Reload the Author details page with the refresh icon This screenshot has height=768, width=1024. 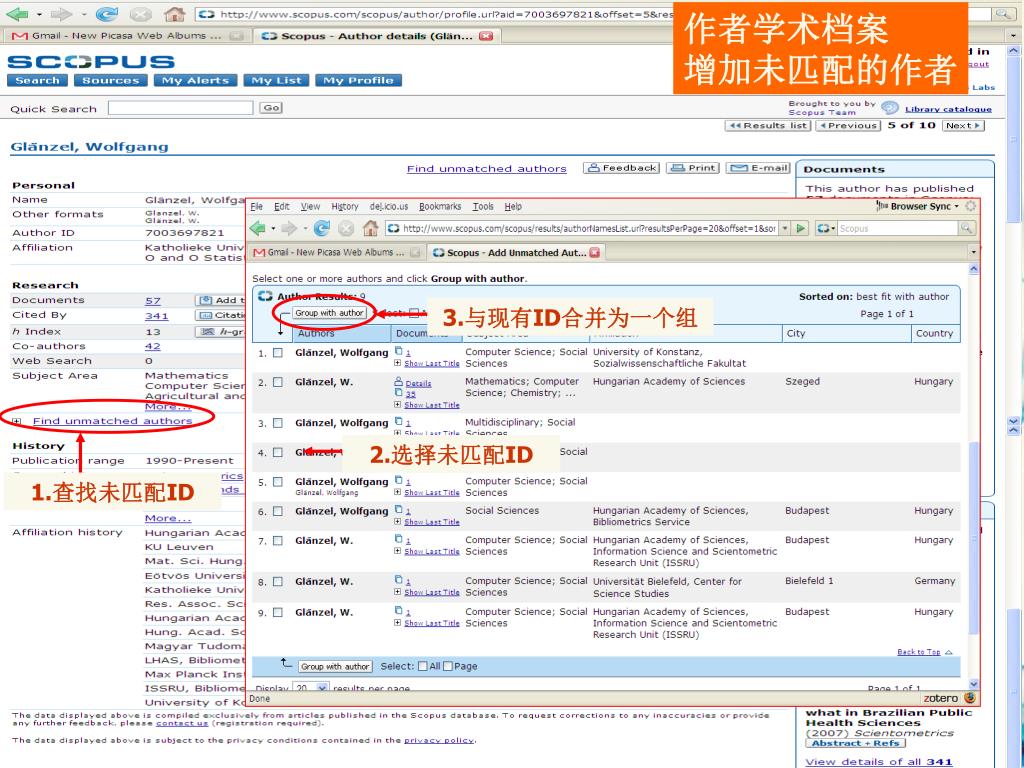tap(106, 14)
